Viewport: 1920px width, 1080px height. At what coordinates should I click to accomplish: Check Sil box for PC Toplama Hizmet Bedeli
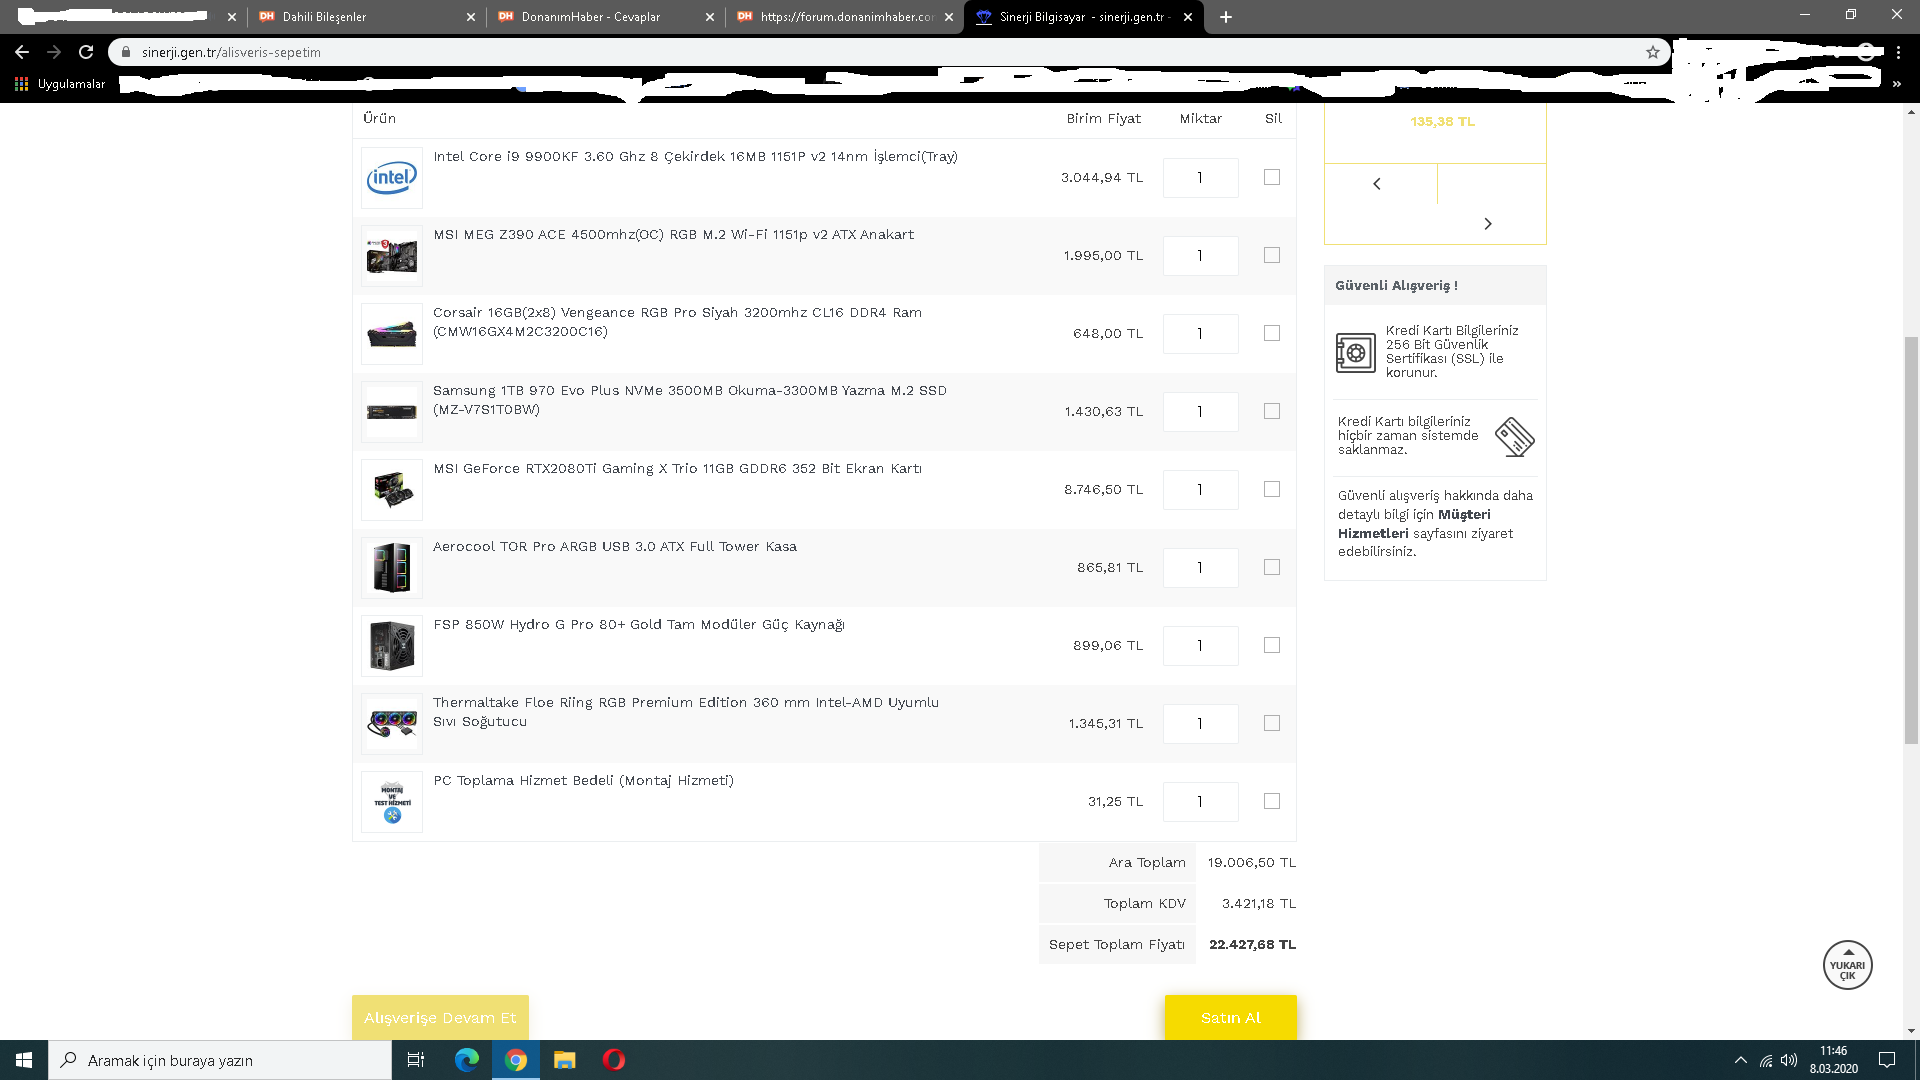coord(1272,801)
